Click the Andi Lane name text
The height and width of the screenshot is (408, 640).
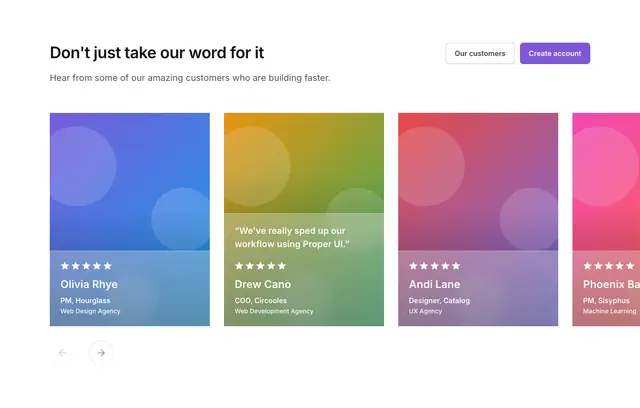click(434, 284)
